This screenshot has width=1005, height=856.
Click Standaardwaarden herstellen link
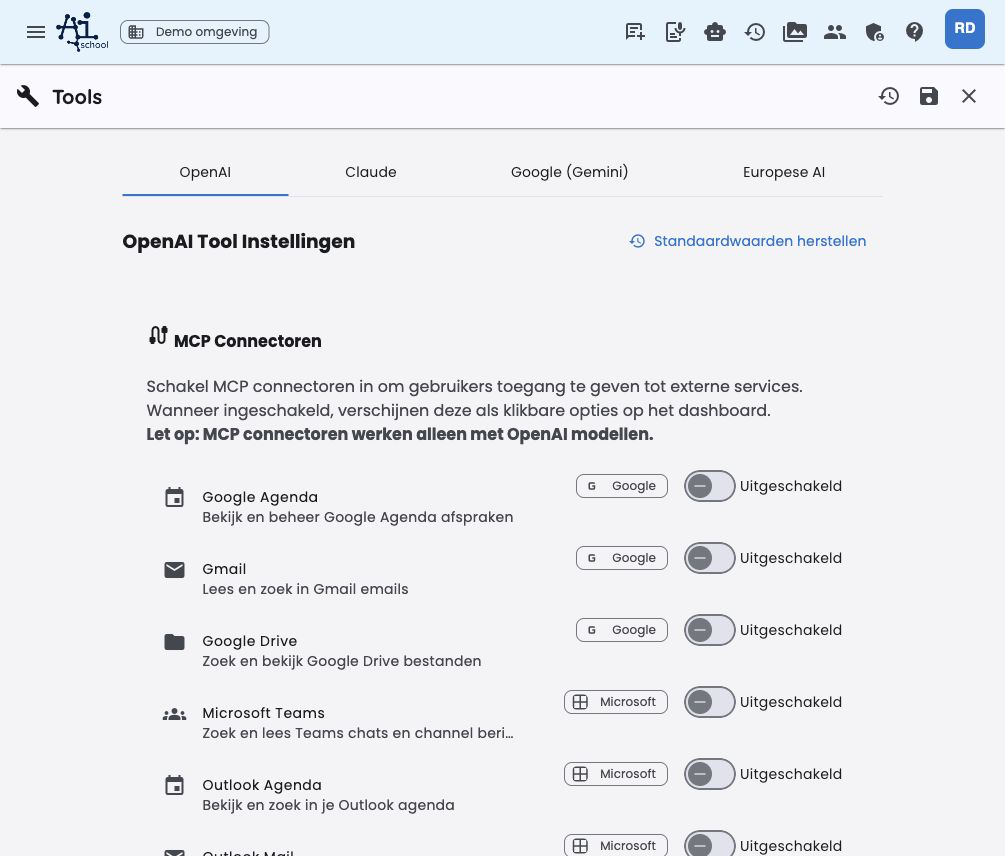[x=747, y=241]
